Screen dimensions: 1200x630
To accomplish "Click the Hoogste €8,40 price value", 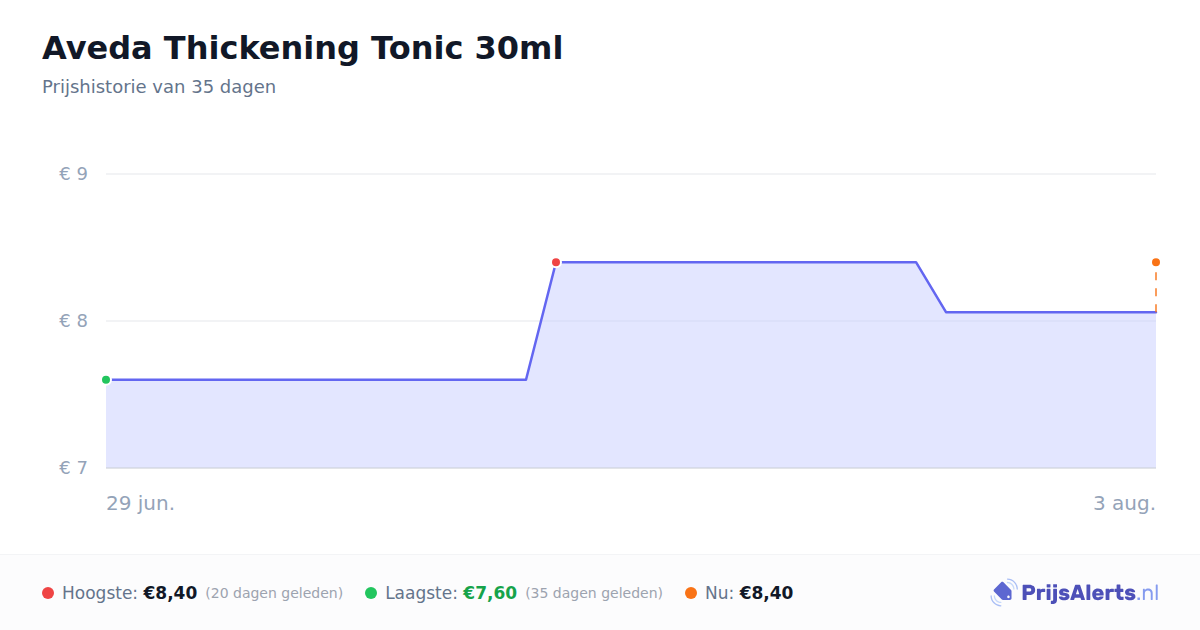I will tap(170, 593).
